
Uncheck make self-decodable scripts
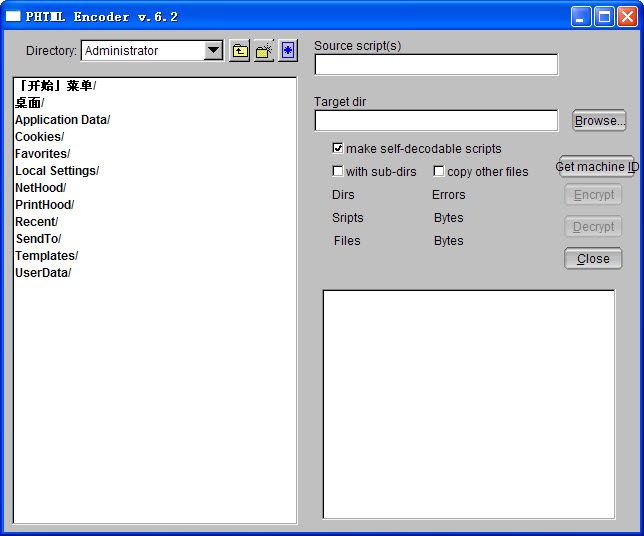coord(338,148)
